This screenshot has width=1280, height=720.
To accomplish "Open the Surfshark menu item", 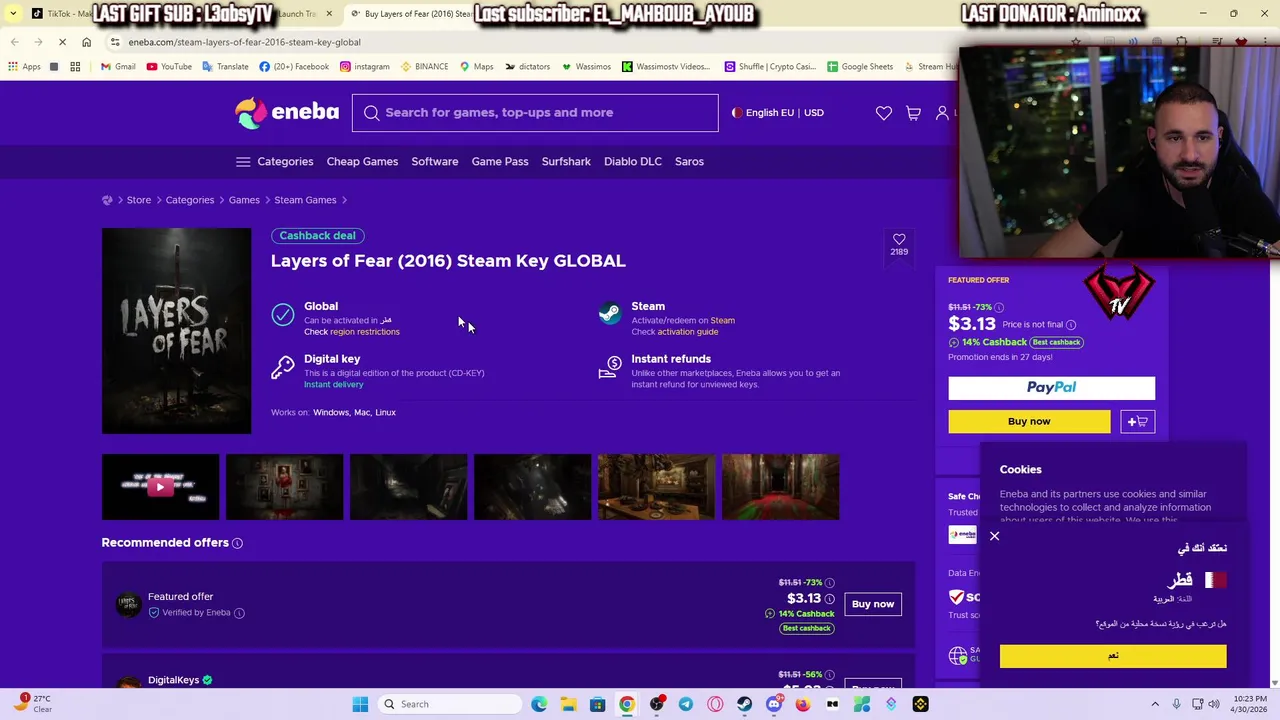I will point(566,162).
